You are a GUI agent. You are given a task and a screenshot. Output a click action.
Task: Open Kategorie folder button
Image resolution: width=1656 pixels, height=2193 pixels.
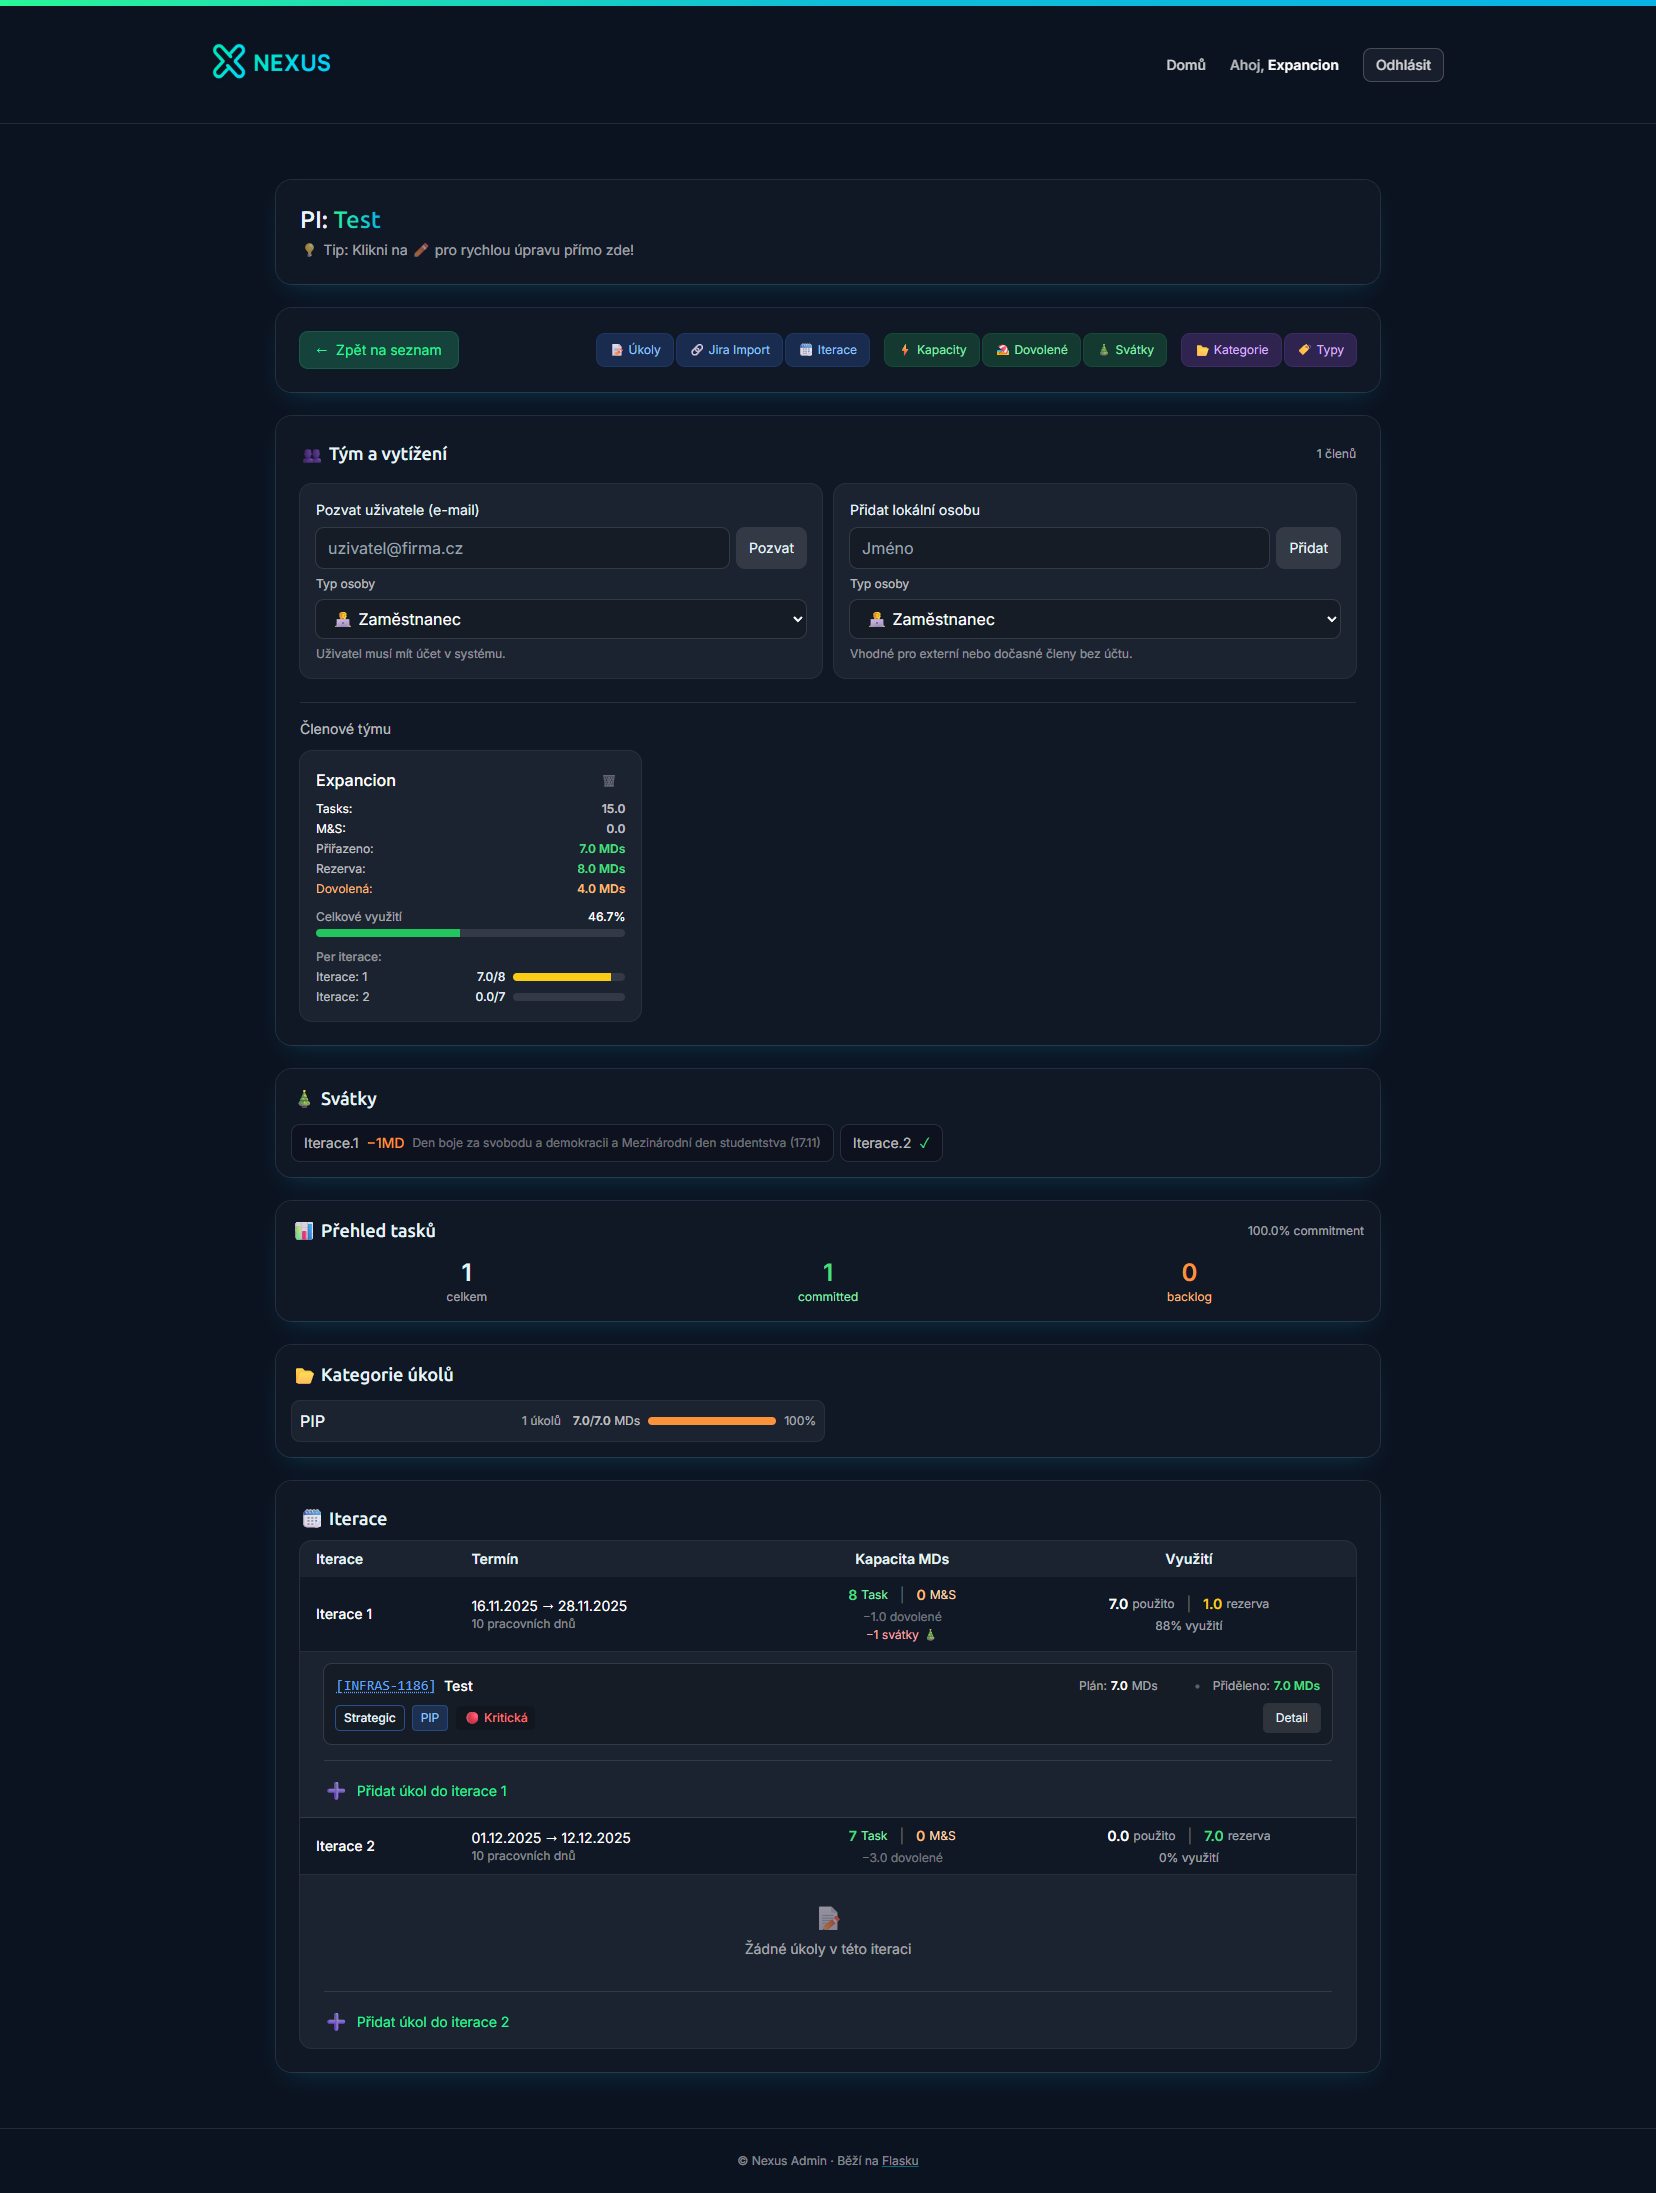[1231, 350]
